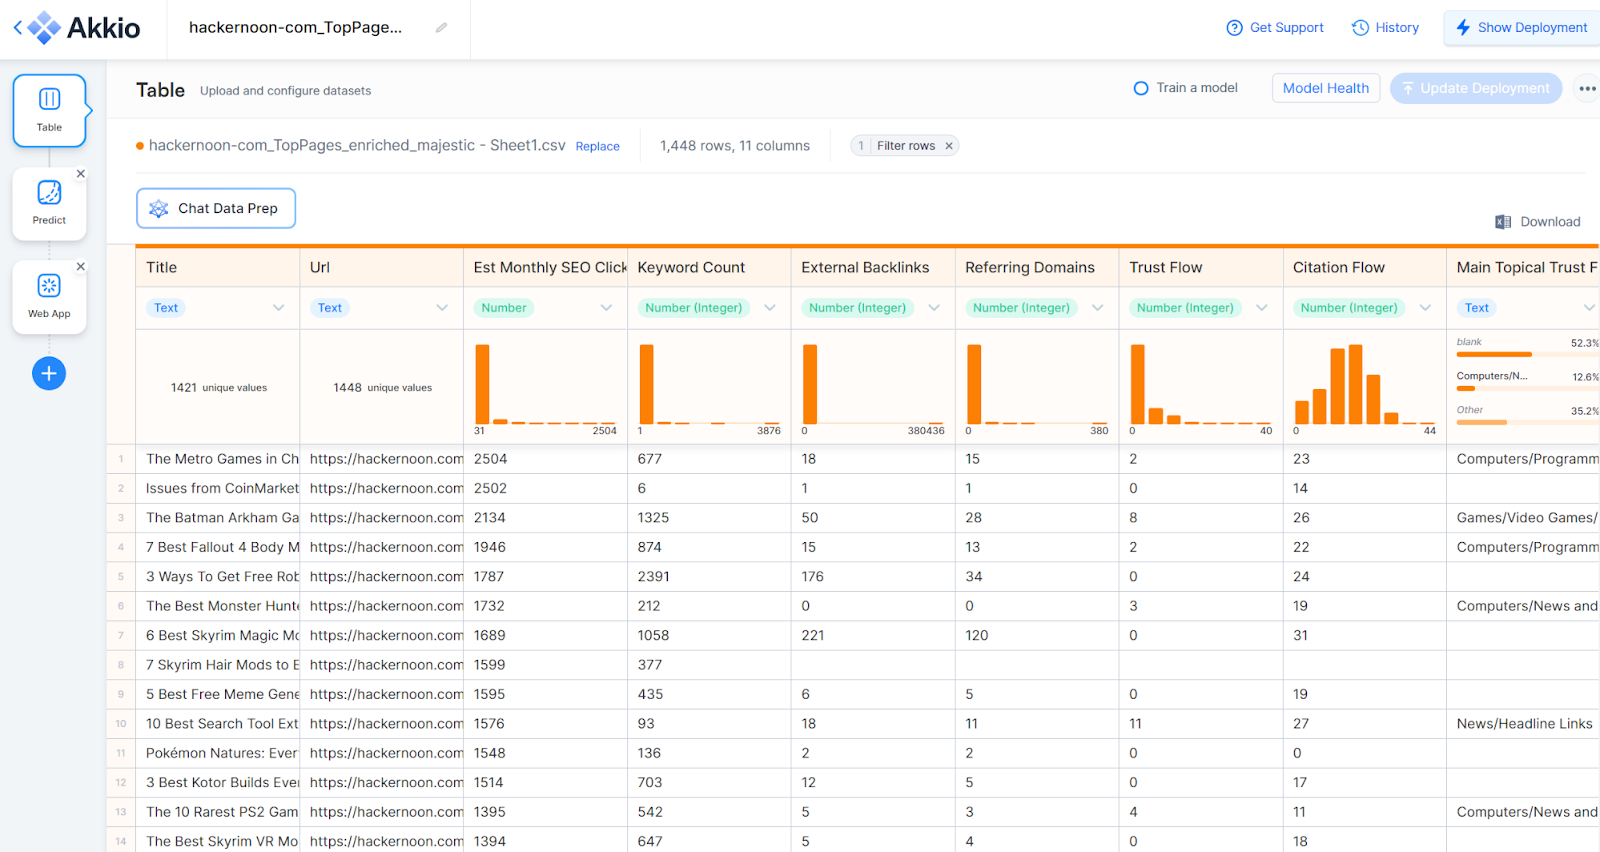
Task: Expand the Title column type dropdown
Action: [x=278, y=308]
